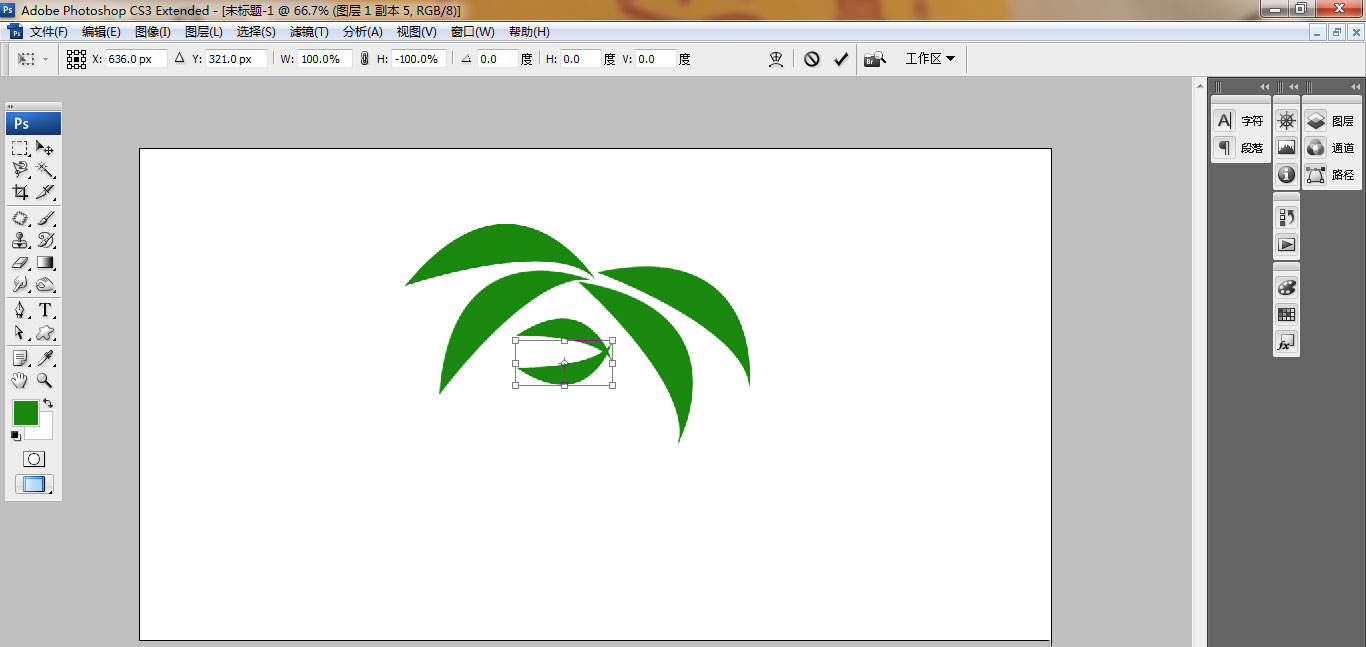Select the Magic Wand tool
Image resolution: width=1366 pixels, height=647 pixels.
45,170
